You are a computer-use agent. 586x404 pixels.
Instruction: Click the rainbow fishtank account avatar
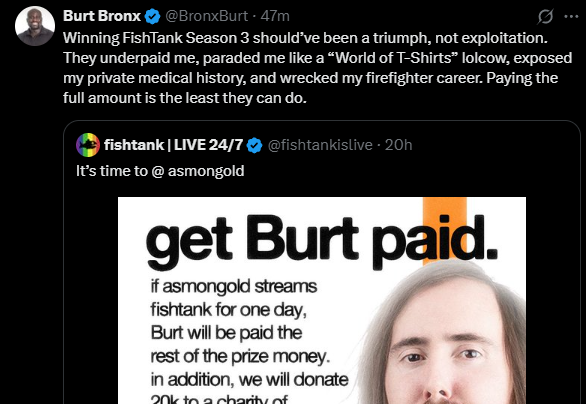click(88, 145)
